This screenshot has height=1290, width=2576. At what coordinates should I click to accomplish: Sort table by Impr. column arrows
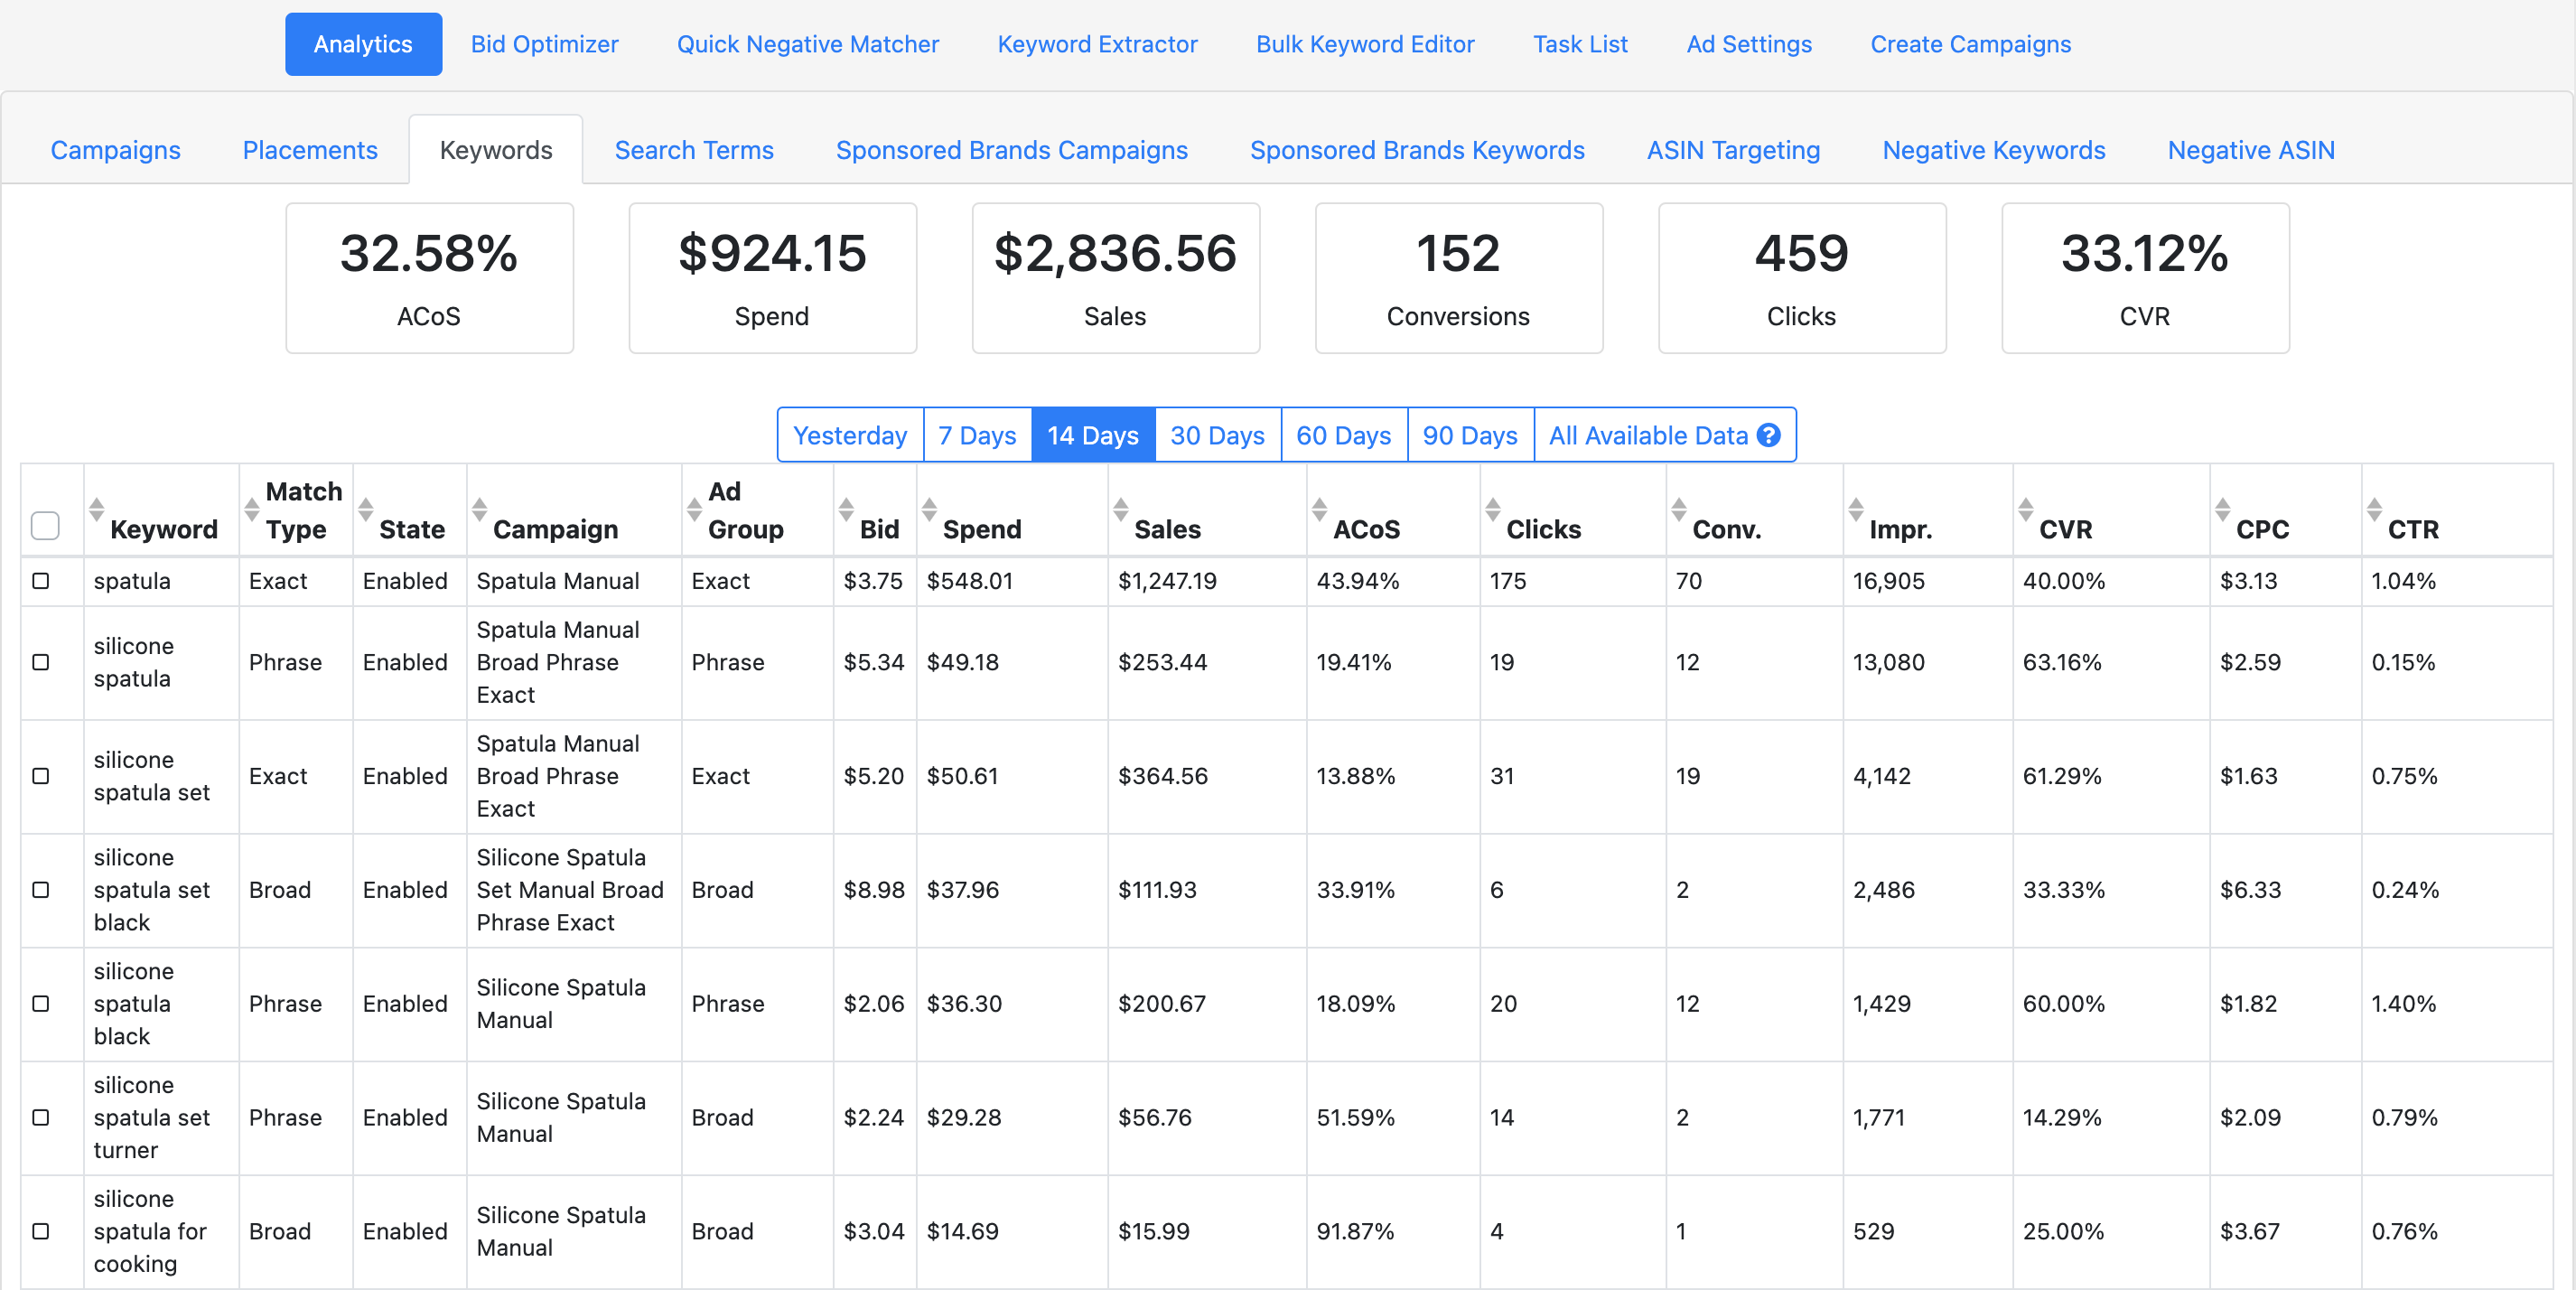pyautogui.click(x=1856, y=510)
